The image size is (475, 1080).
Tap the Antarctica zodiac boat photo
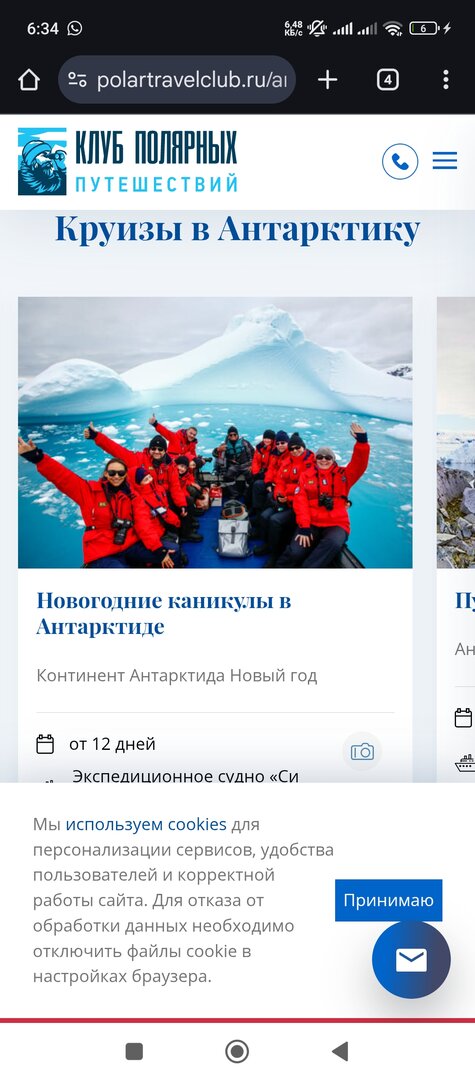point(215,433)
